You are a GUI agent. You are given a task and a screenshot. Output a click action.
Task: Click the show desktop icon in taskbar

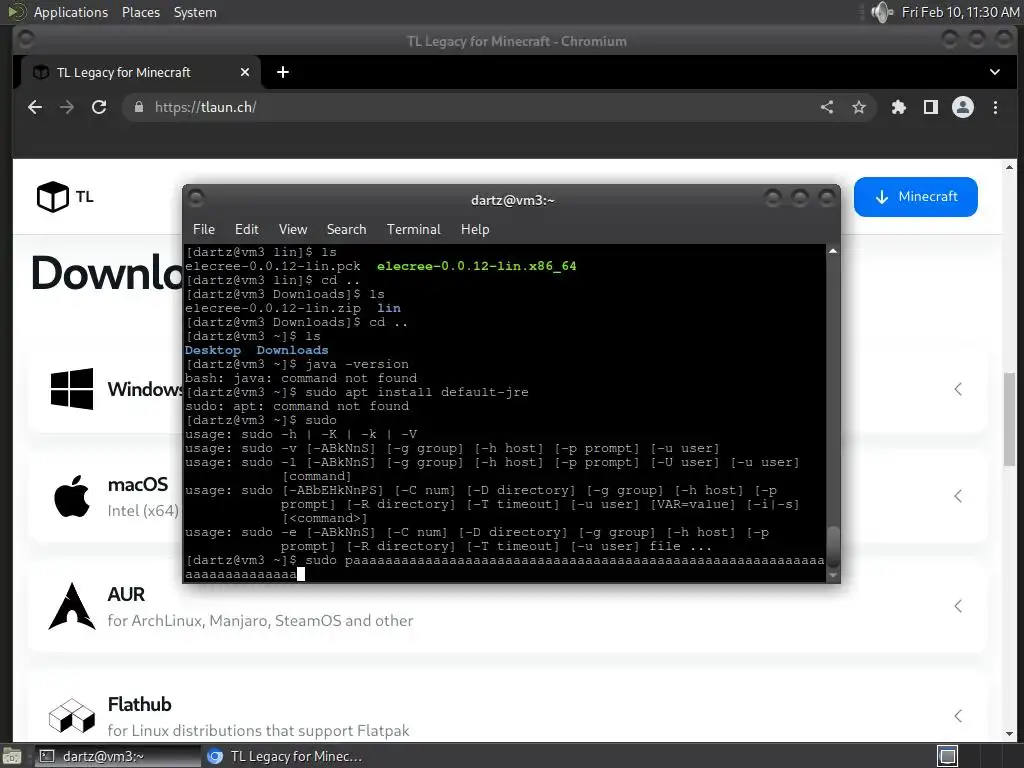tap(12, 756)
